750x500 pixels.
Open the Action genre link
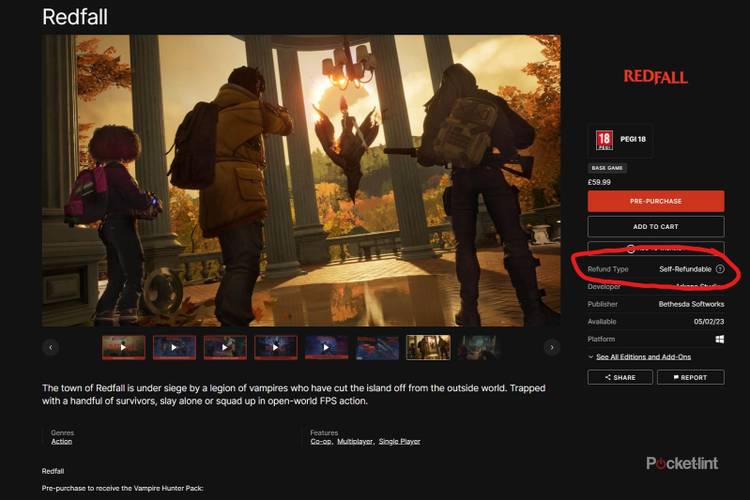pos(61,441)
